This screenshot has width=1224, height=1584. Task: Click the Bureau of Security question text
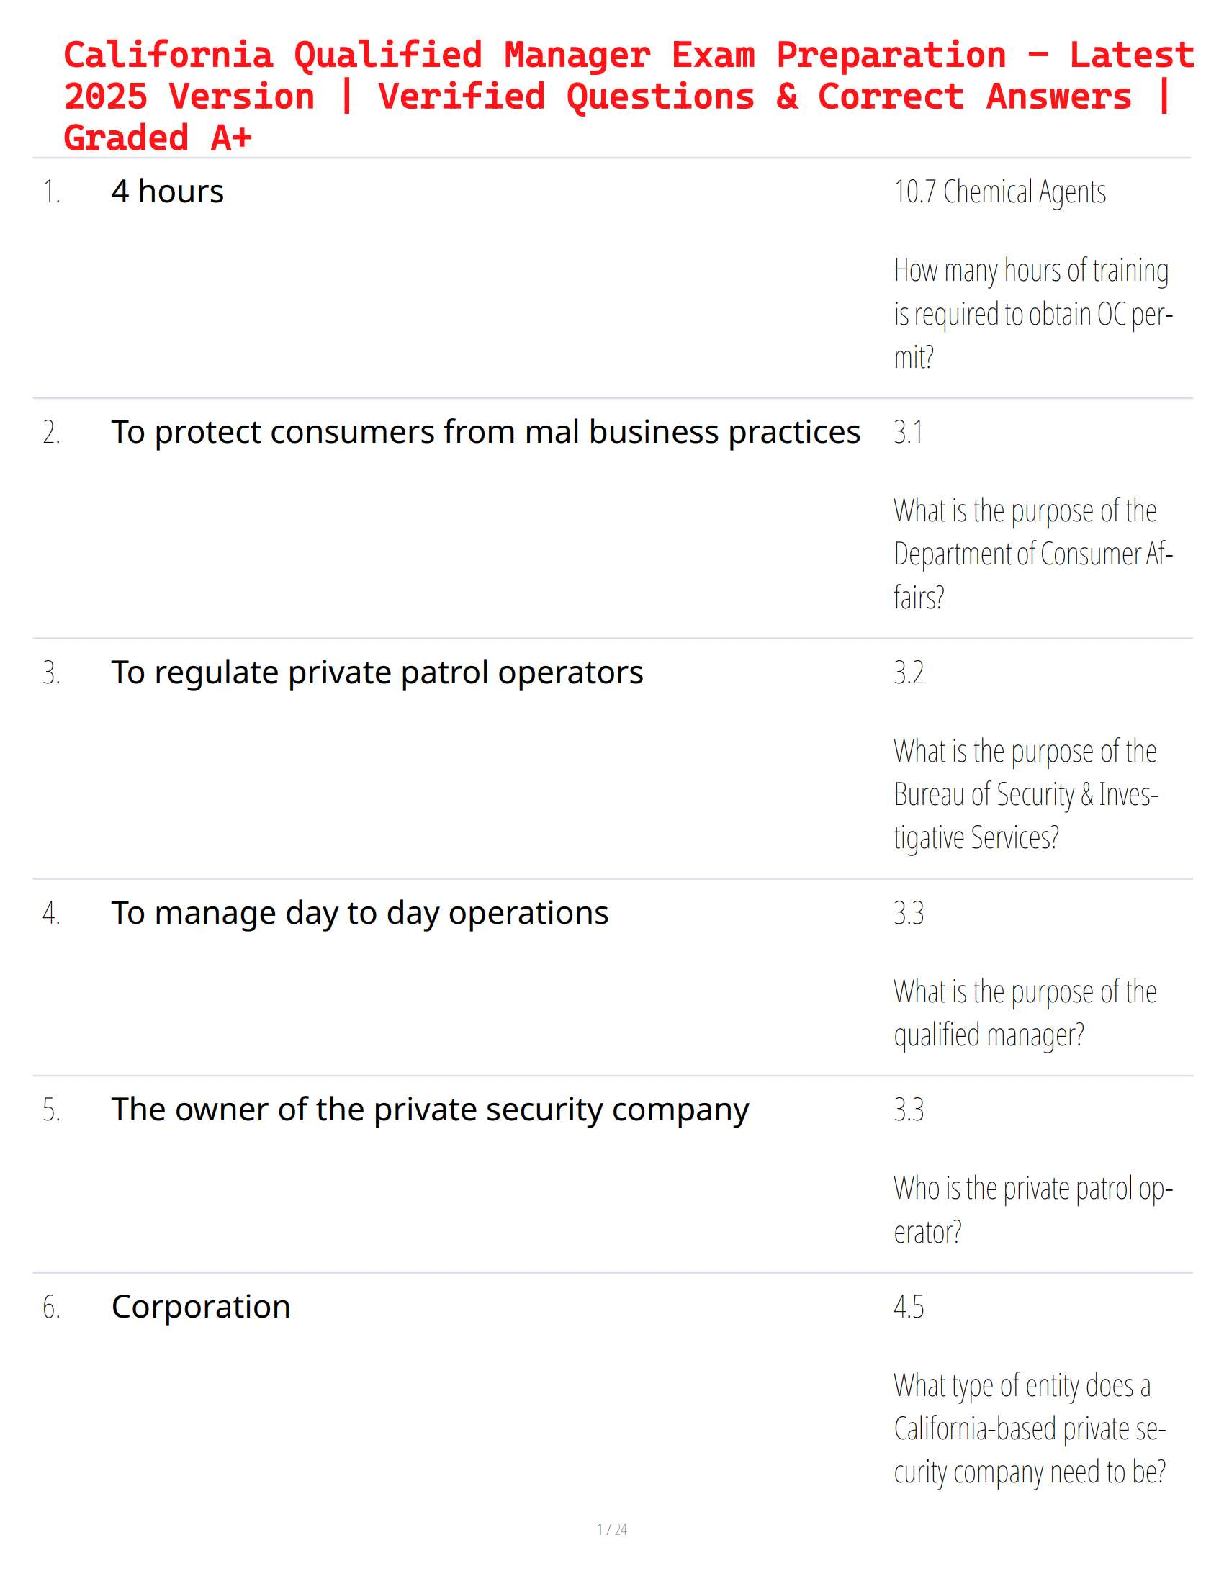(x=1025, y=794)
